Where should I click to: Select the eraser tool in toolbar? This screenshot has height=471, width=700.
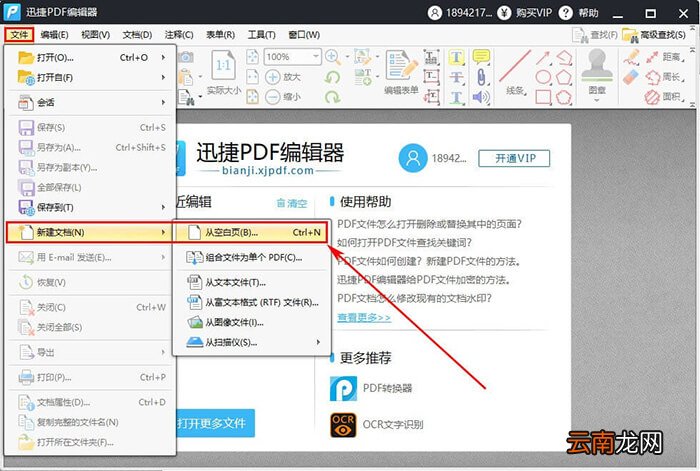click(631, 77)
